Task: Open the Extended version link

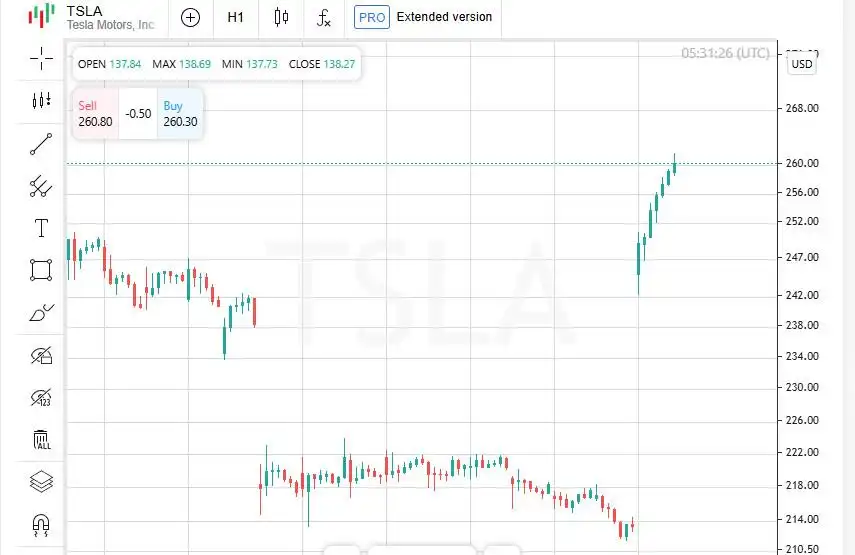Action: (444, 17)
